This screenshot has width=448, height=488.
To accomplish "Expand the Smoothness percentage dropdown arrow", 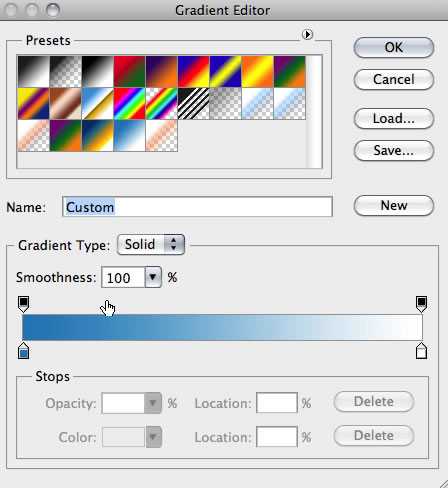I will (x=153, y=277).
